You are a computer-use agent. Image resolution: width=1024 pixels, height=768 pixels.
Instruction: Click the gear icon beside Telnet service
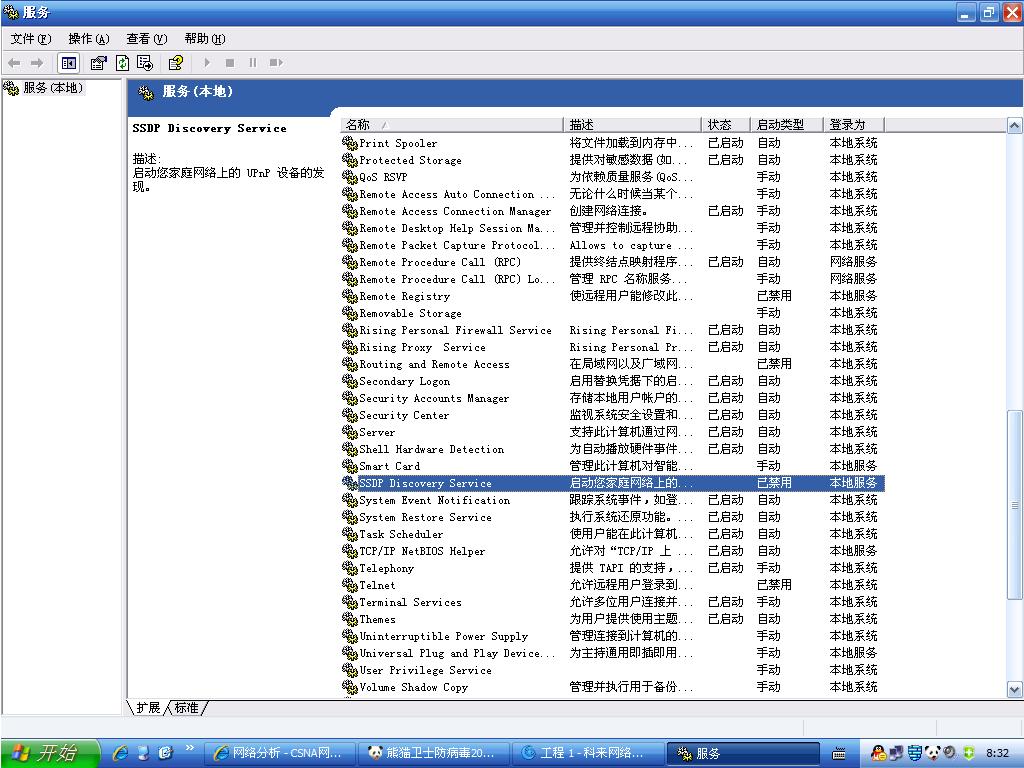[350, 585]
